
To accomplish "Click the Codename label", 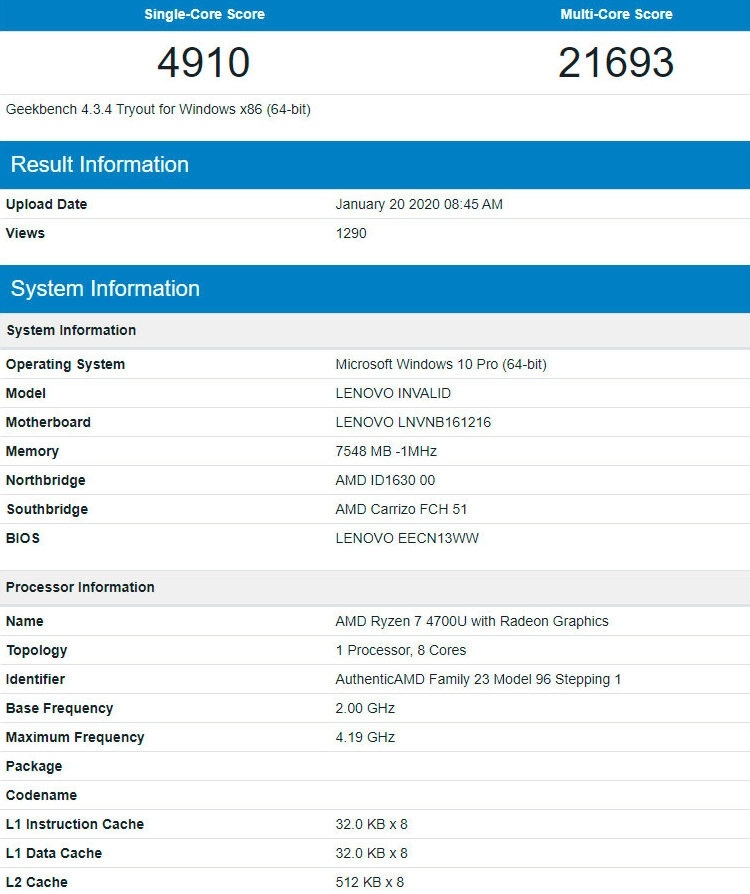I will point(41,795).
